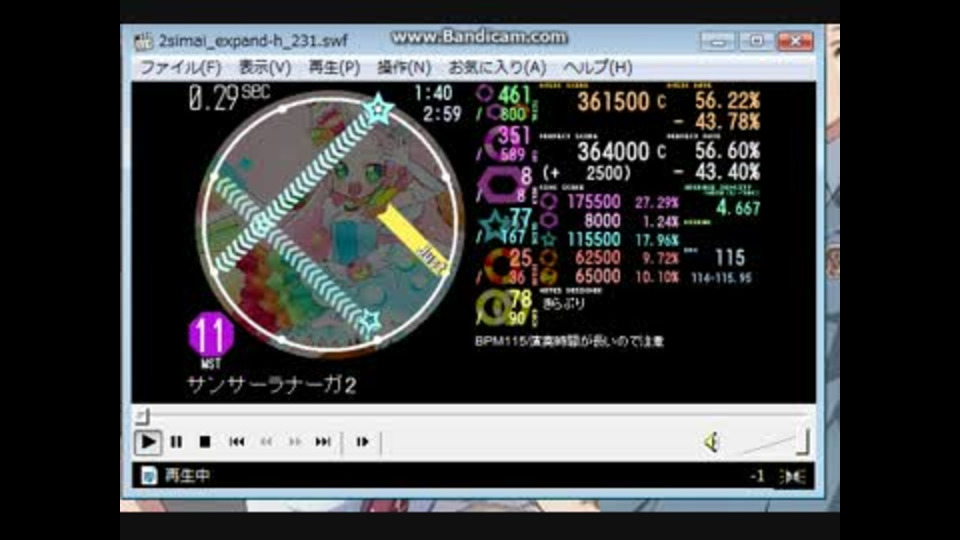Step forward one frame

362,442
